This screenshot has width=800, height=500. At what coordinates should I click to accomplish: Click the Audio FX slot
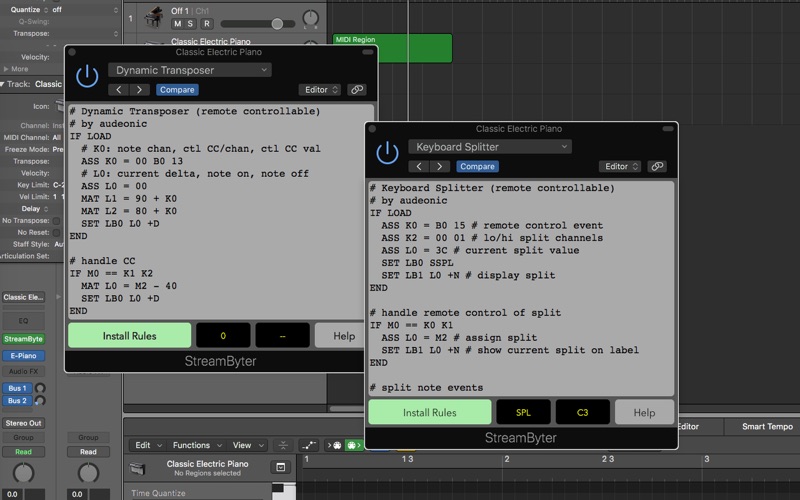(23, 371)
